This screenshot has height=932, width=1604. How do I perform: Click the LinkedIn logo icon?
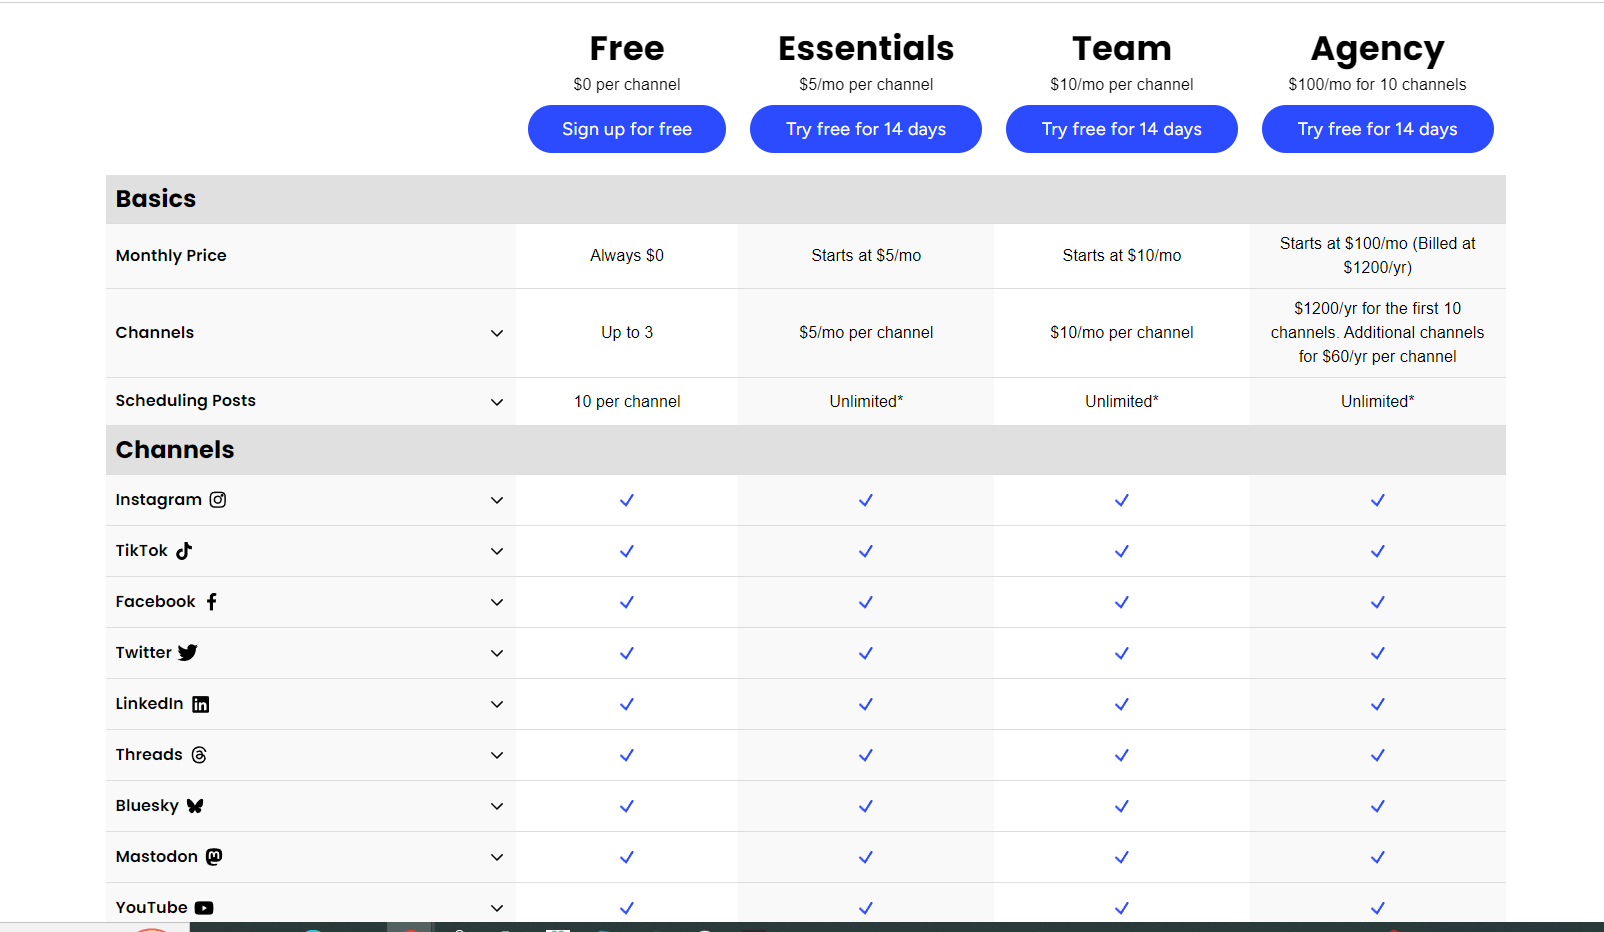tap(201, 704)
